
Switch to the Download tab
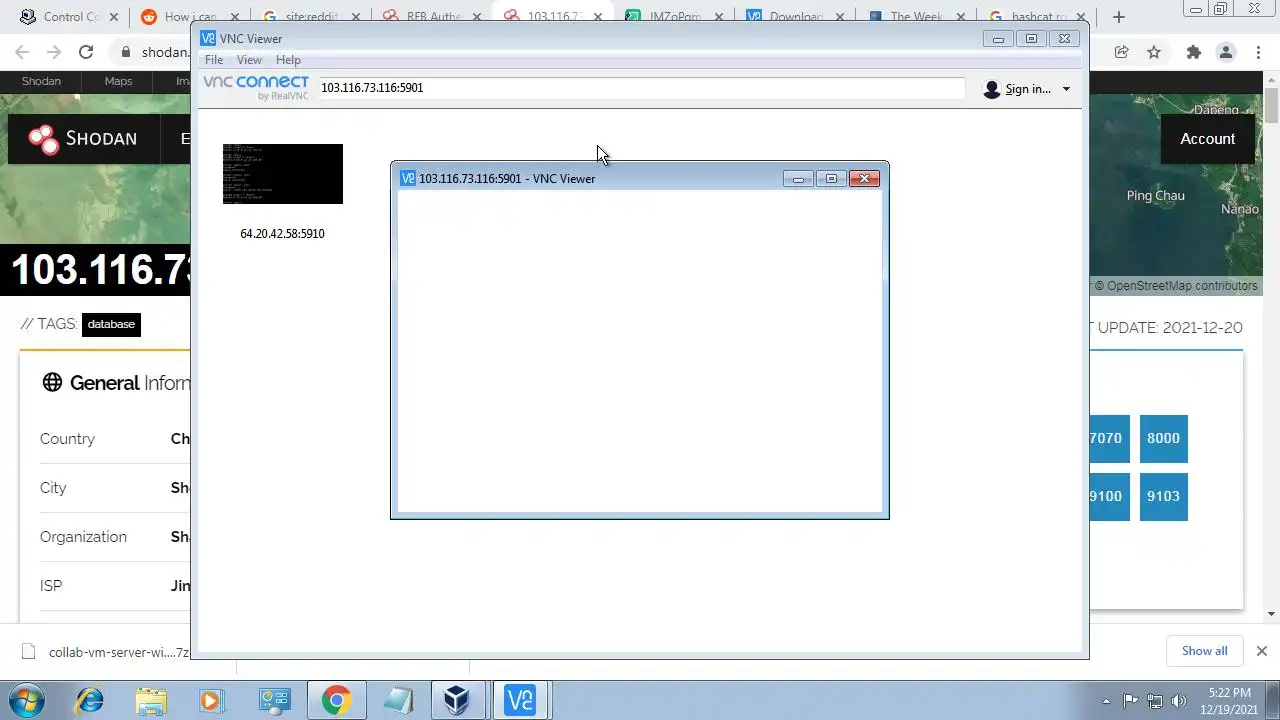[x=794, y=17]
